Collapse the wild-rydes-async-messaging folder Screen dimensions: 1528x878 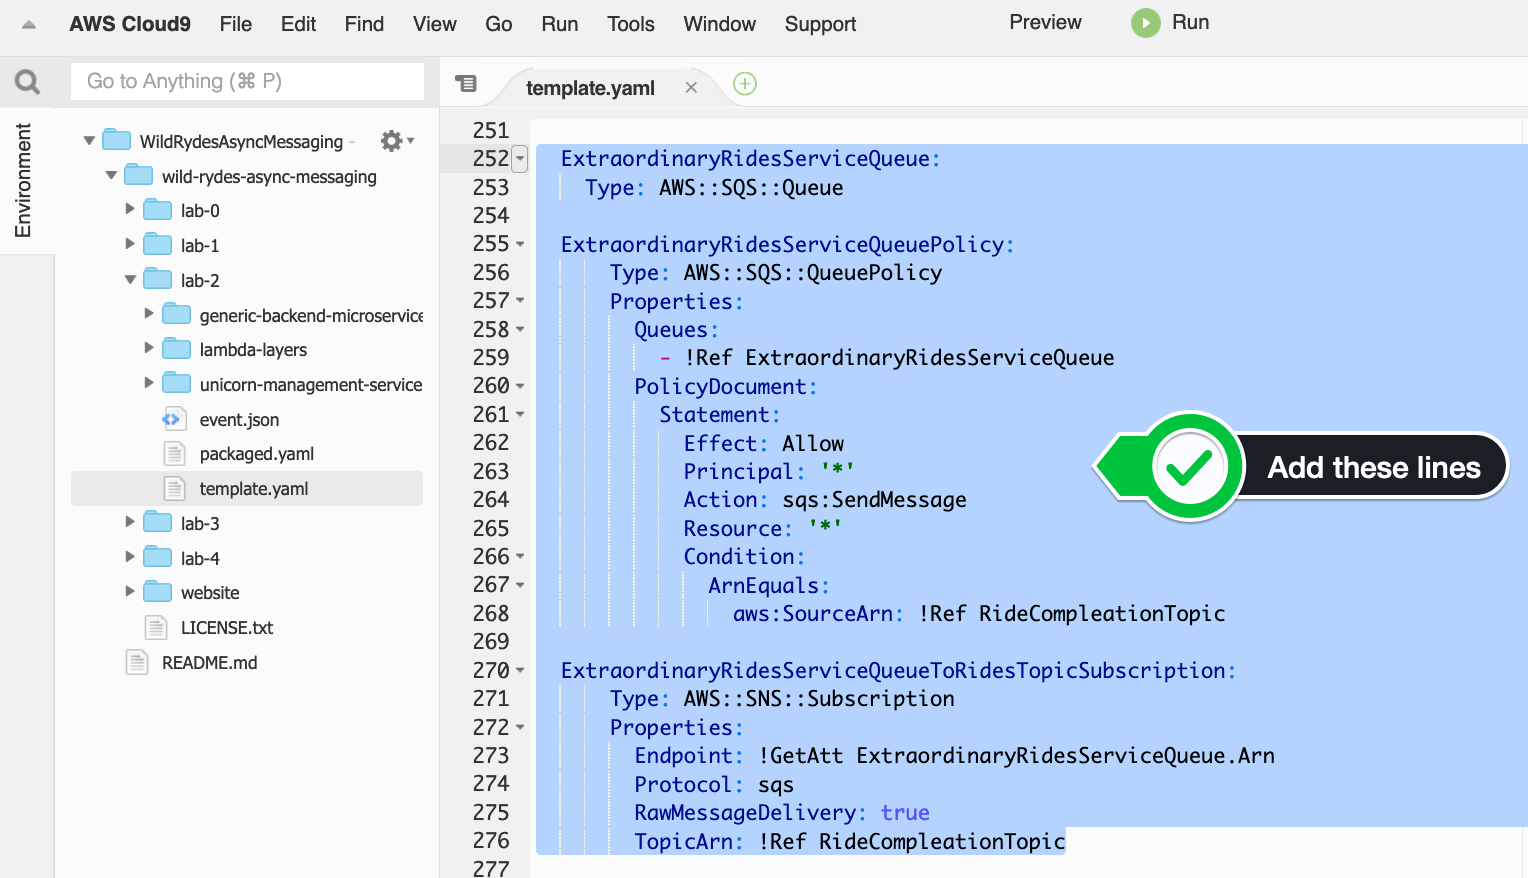[111, 176]
